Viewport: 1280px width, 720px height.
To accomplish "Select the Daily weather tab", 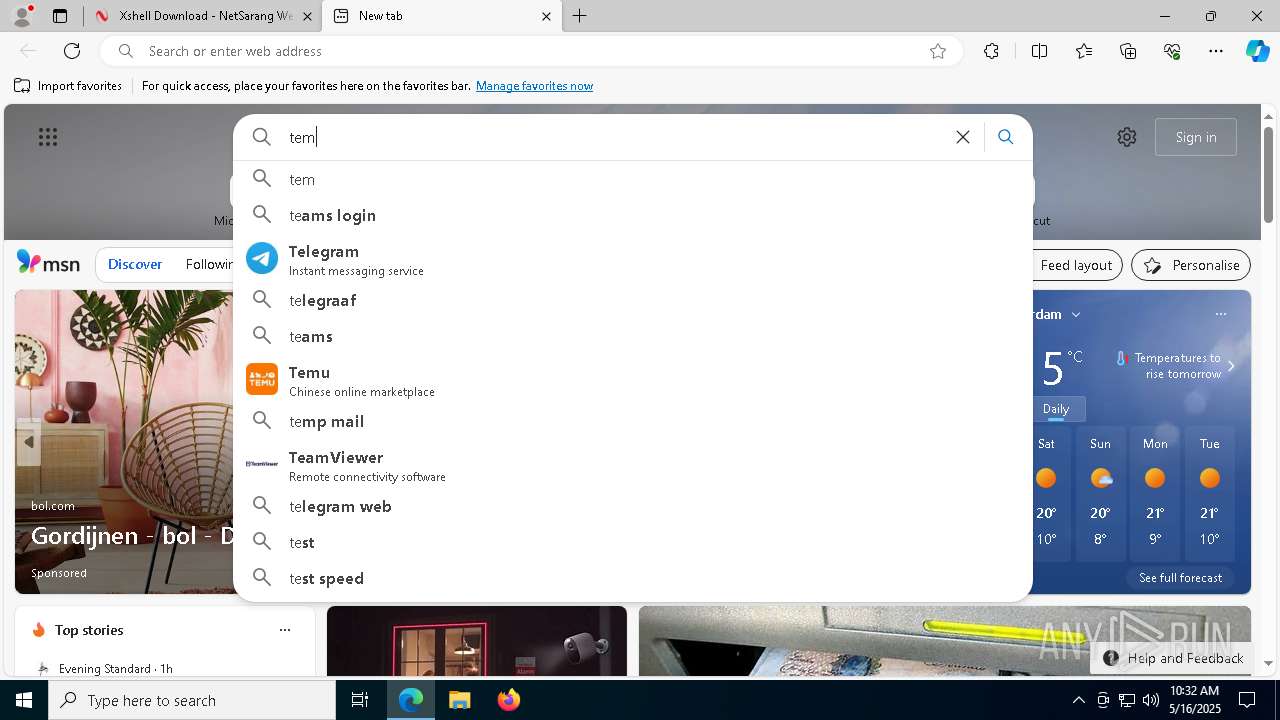I will pos(1056,408).
